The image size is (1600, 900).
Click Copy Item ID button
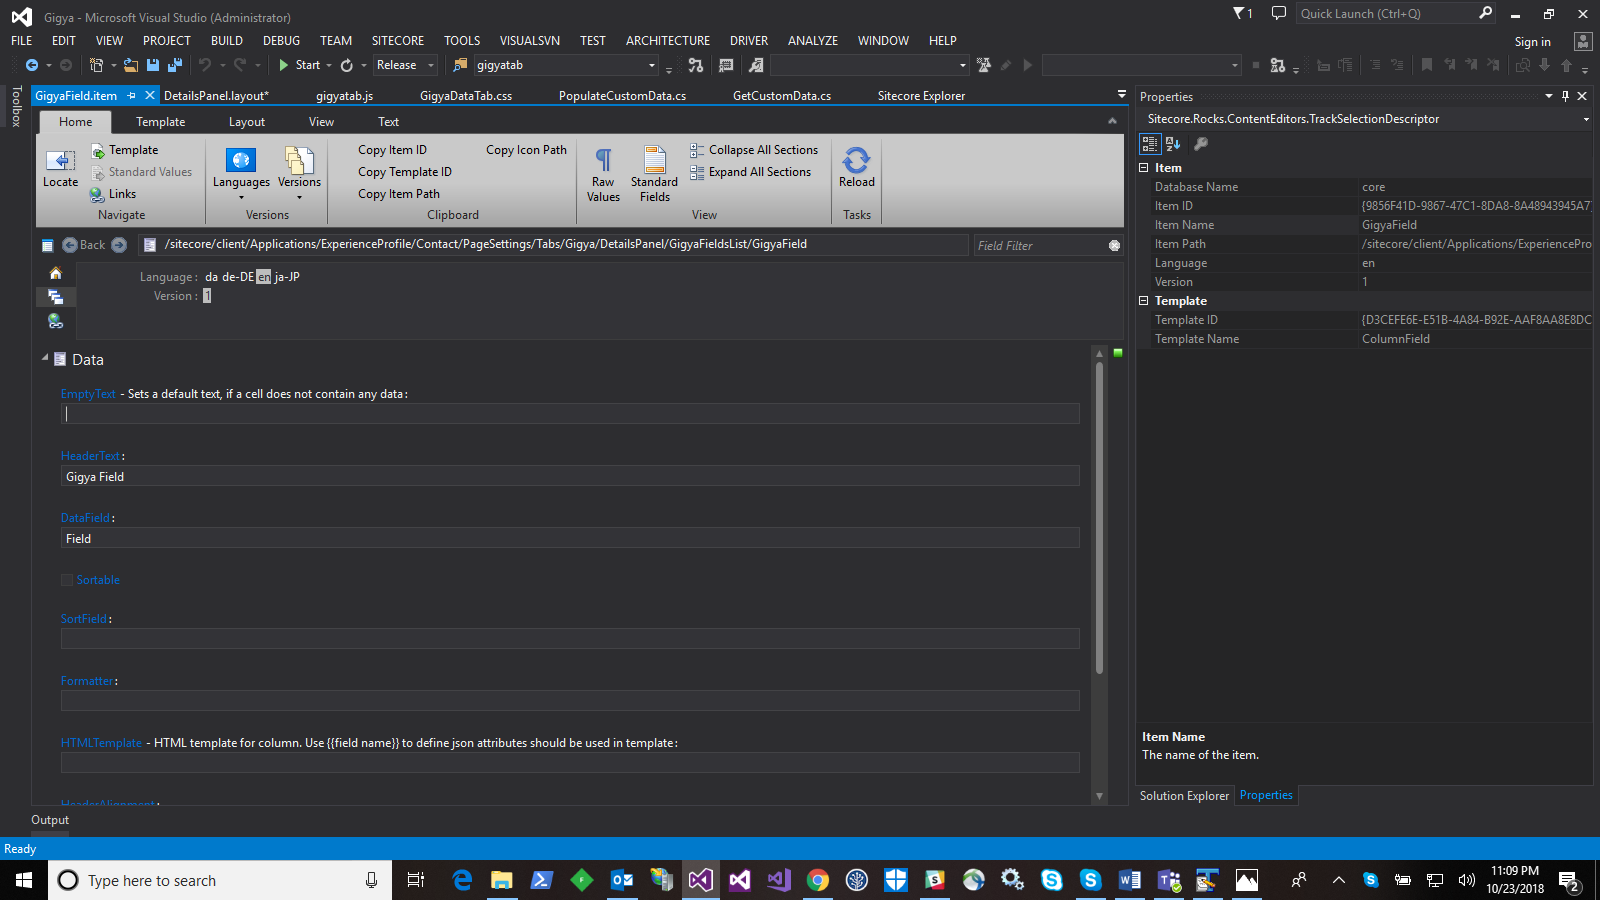click(x=392, y=150)
